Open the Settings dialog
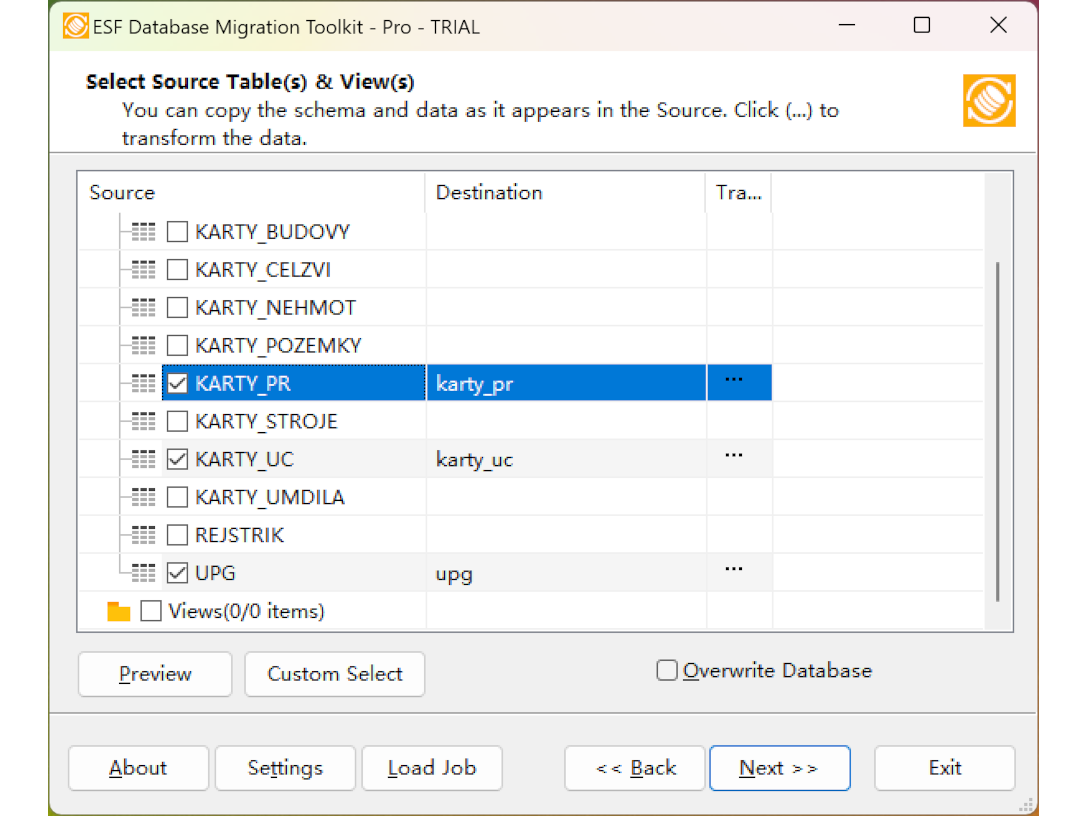1088x816 pixels. point(284,768)
